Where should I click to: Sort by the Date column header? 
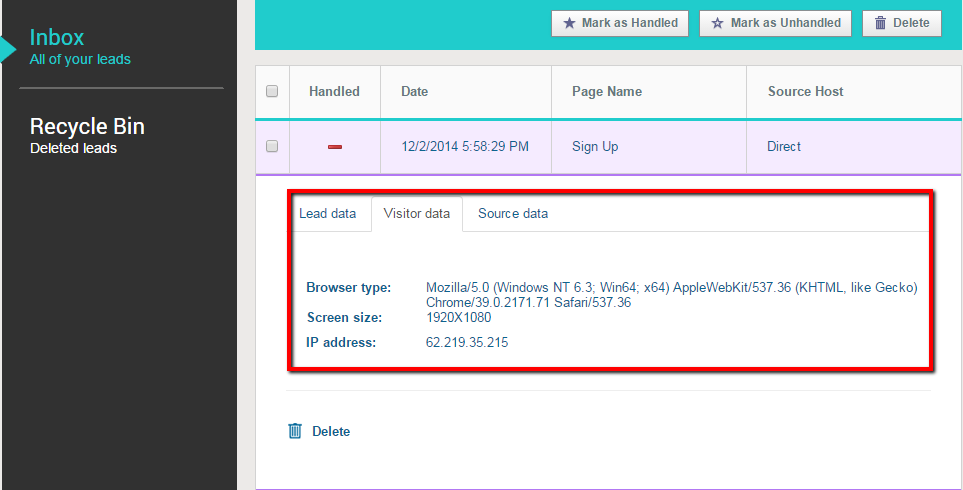[x=414, y=92]
